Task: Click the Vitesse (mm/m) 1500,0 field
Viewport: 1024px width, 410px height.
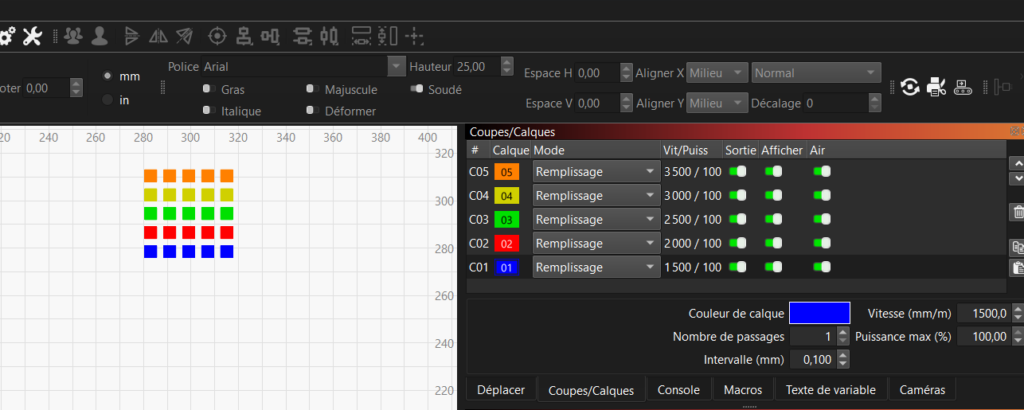Action: tap(983, 313)
